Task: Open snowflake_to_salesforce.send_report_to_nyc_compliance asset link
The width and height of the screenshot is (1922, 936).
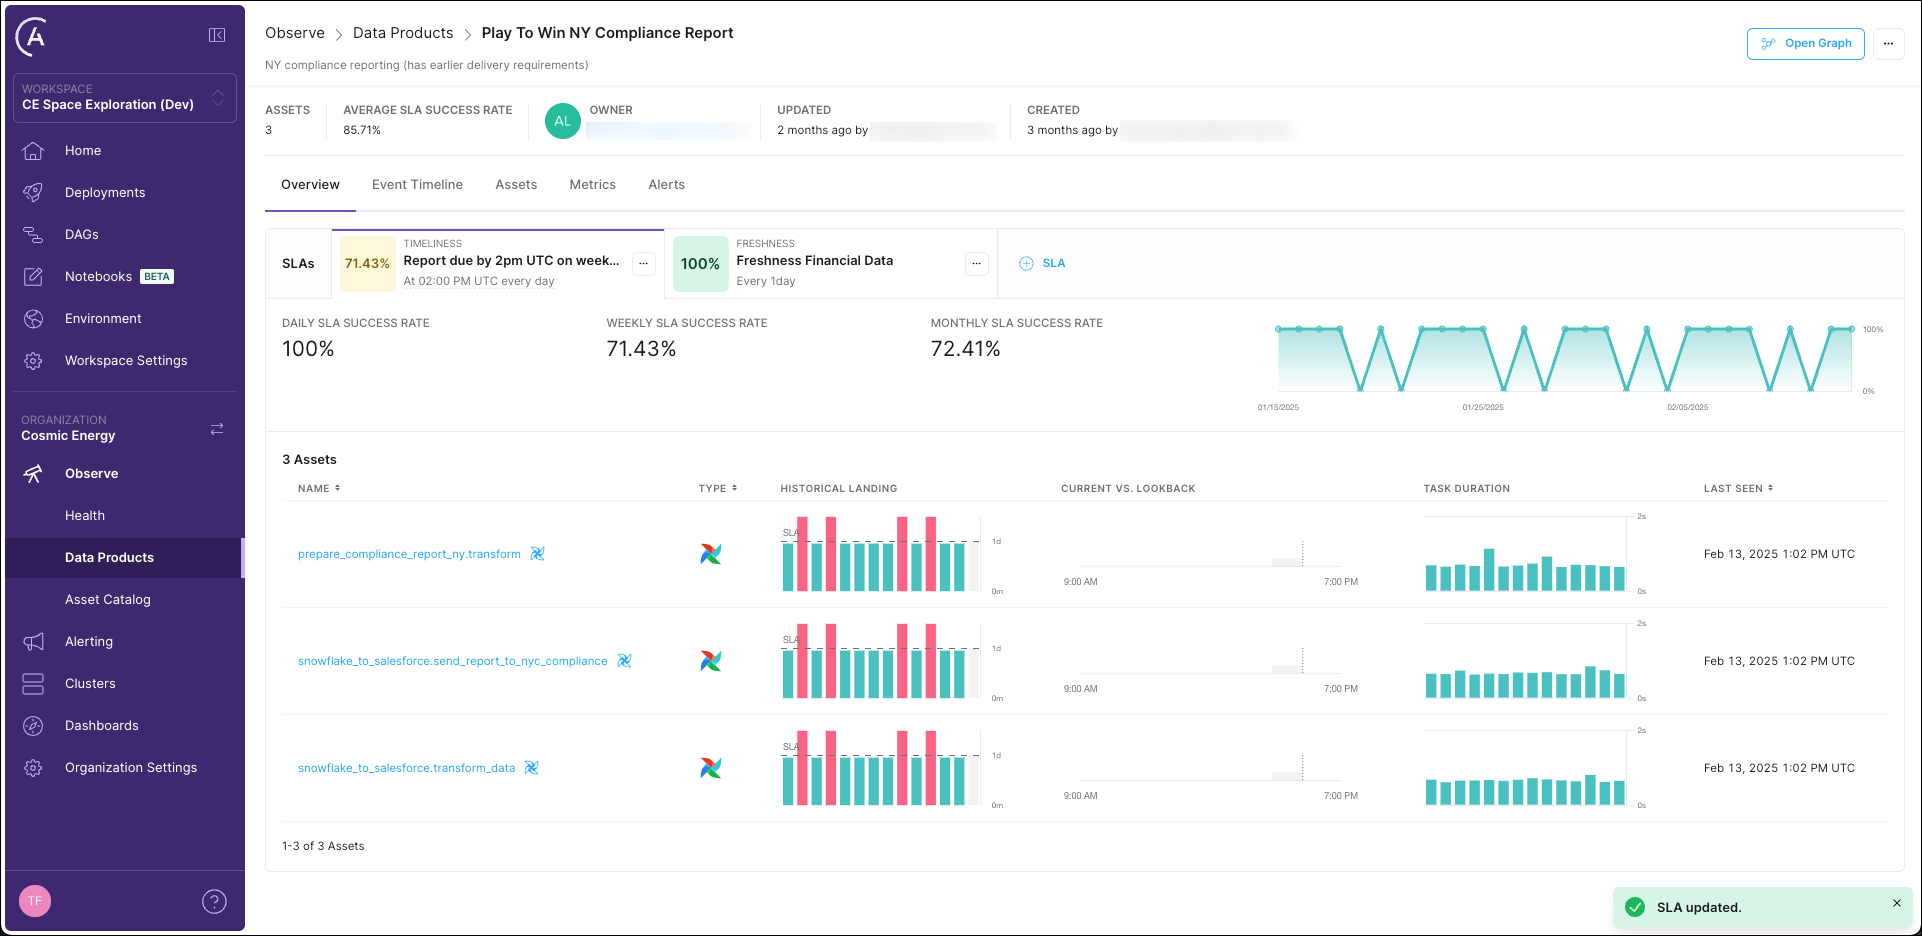Action: coord(452,661)
